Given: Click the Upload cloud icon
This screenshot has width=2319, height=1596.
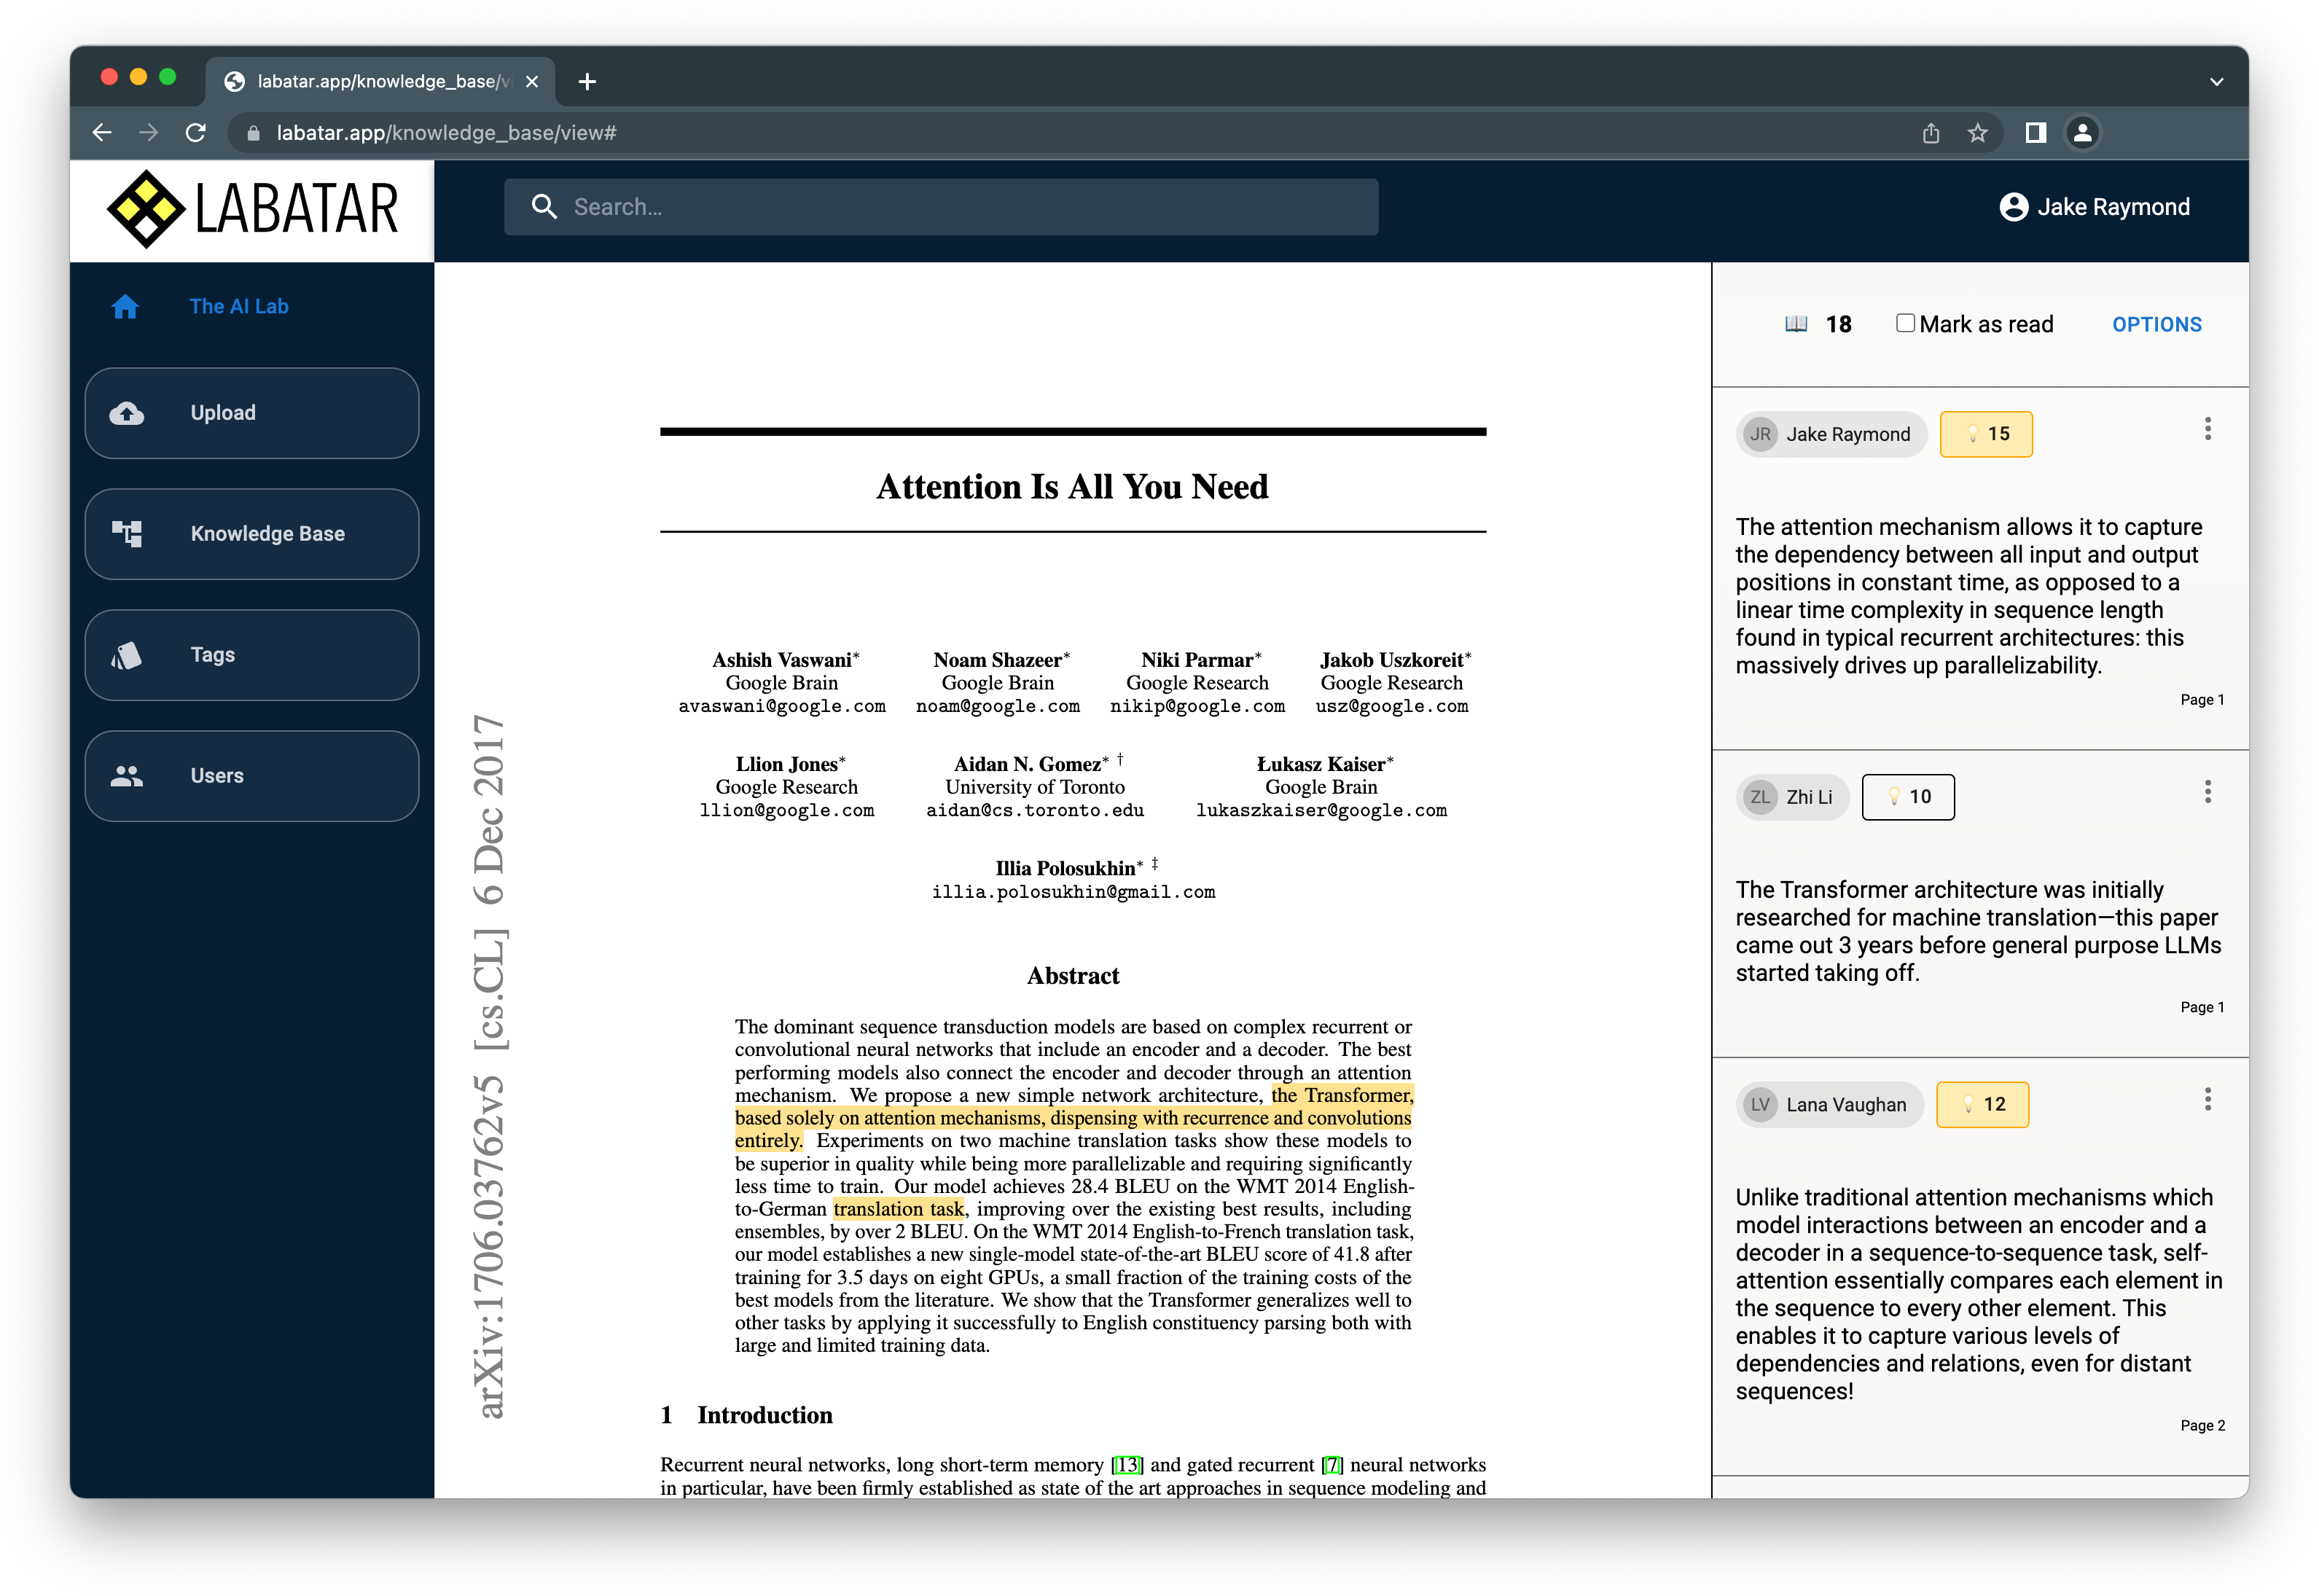Looking at the screenshot, I should click(127, 413).
